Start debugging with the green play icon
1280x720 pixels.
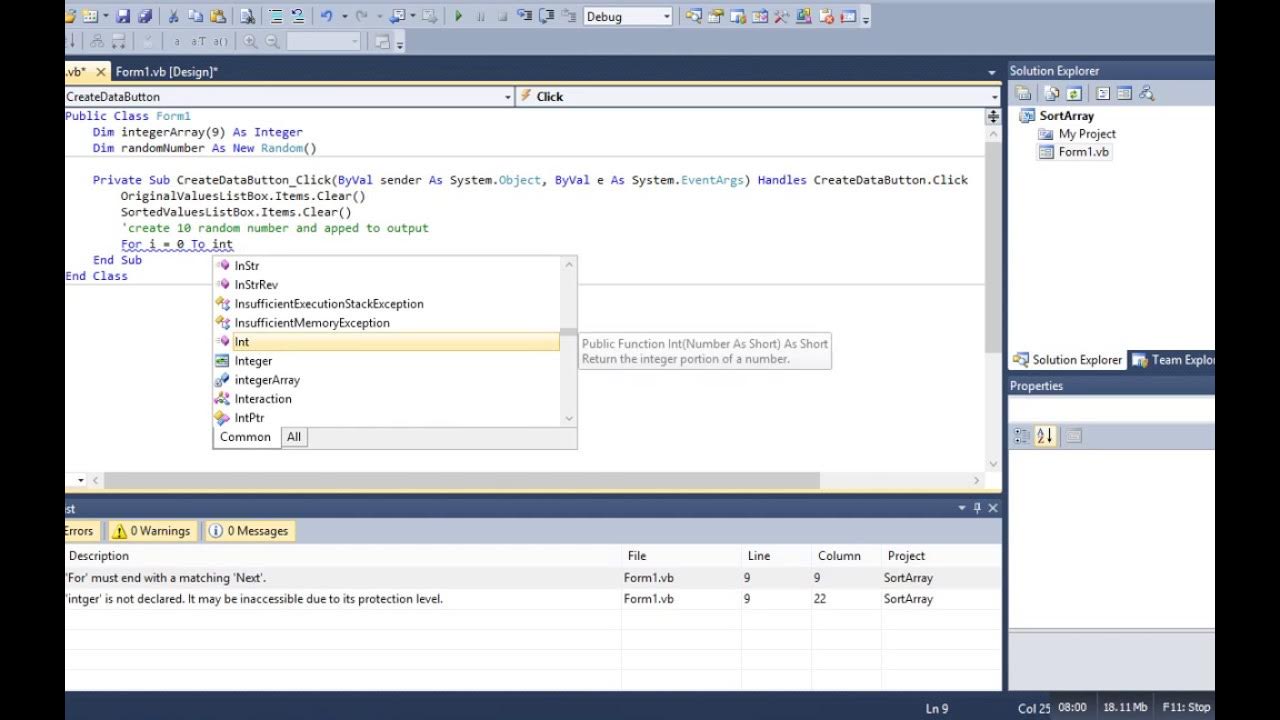pyautogui.click(x=459, y=17)
